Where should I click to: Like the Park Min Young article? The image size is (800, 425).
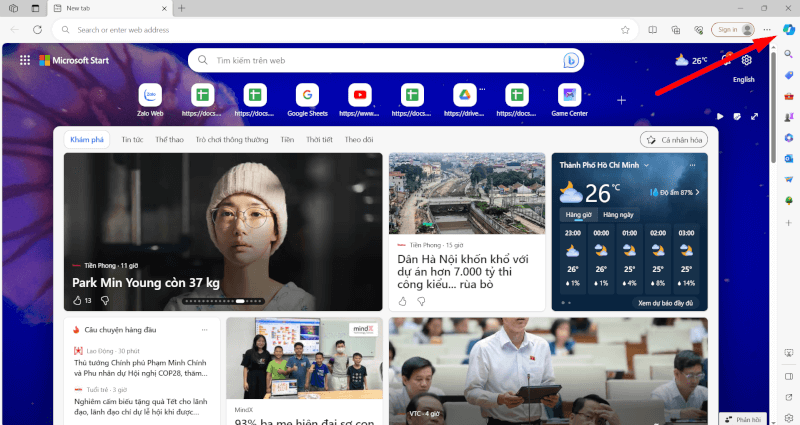(77, 300)
